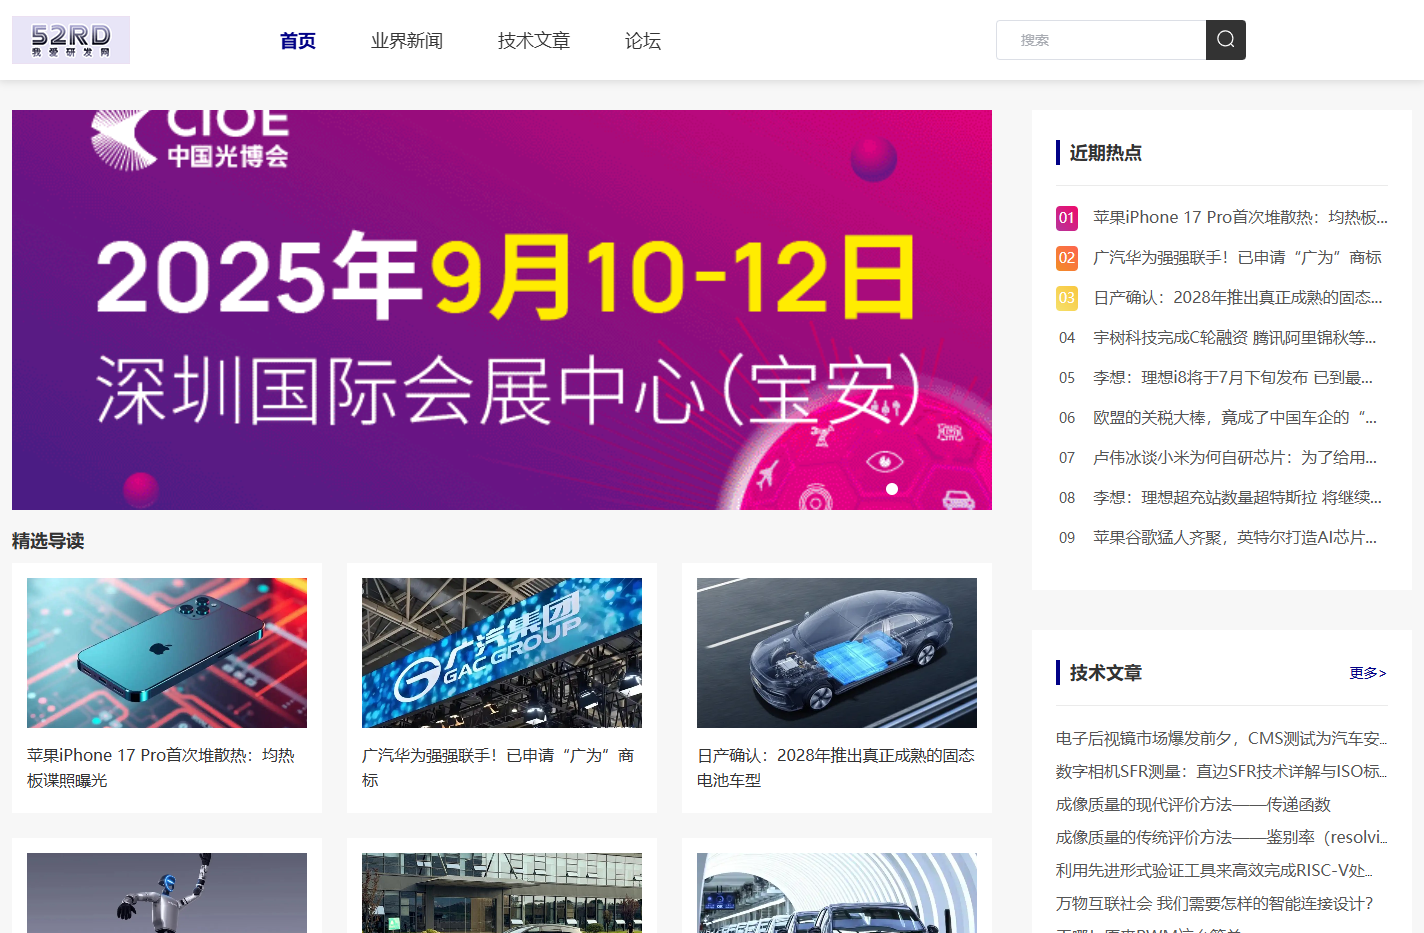Click the 52RD site logo

point(71,40)
